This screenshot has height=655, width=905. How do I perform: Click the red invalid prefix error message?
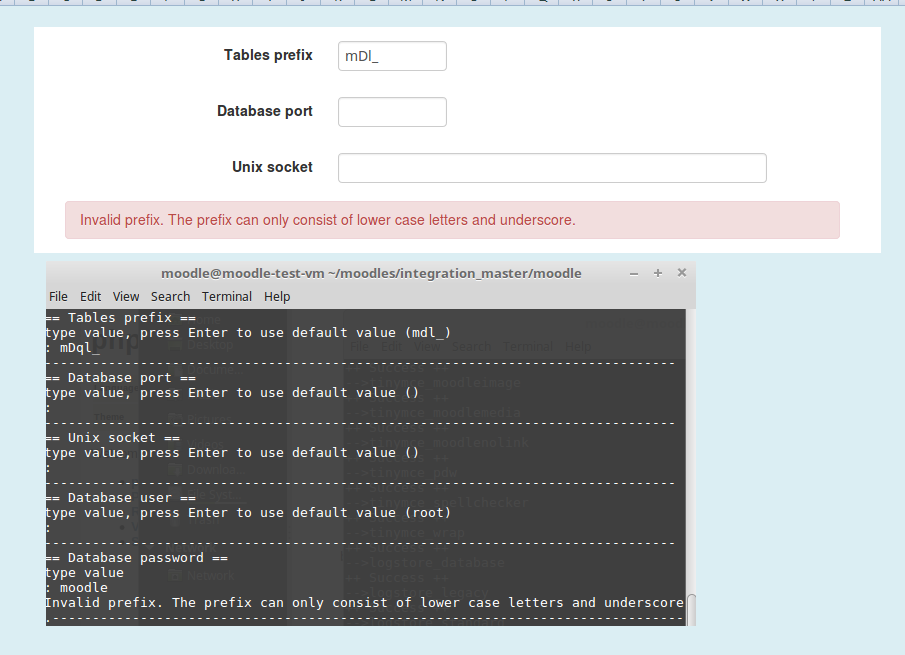click(452, 220)
